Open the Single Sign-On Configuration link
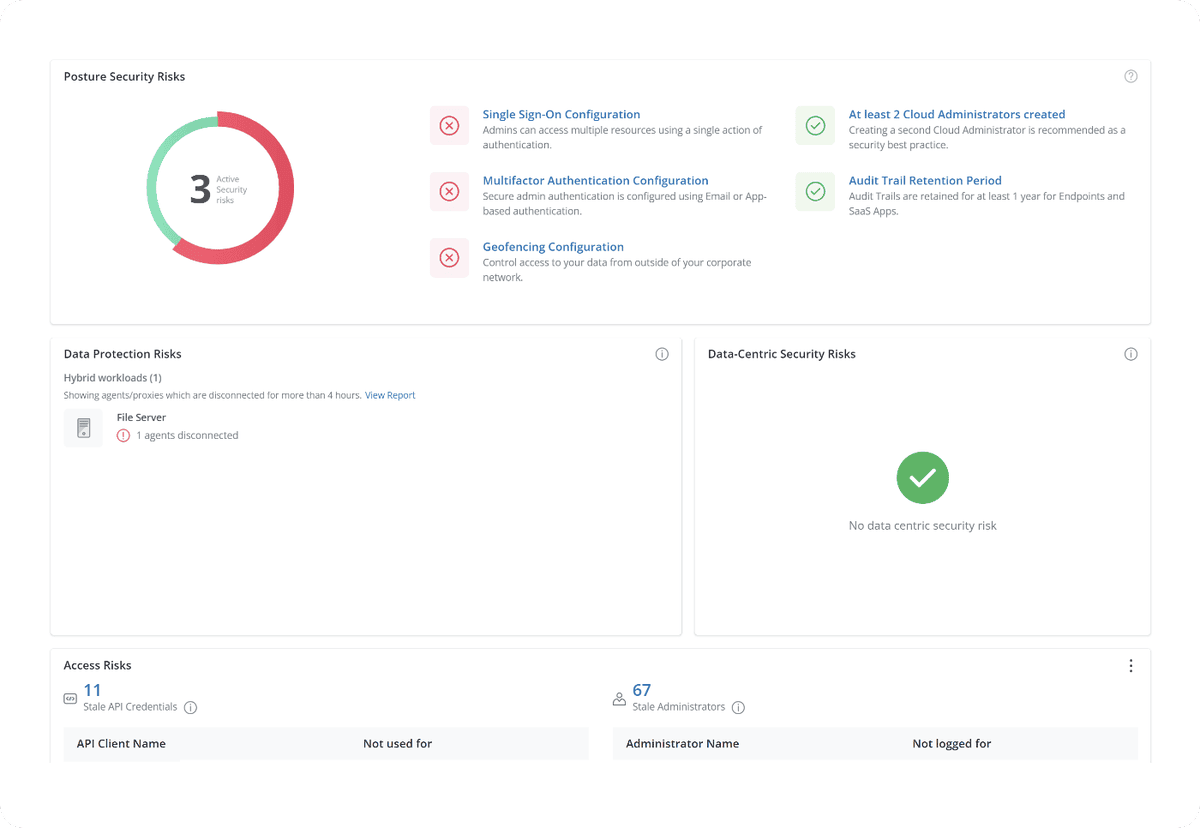Image resolution: width=1200 pixels, height=828 pixels. (561, 114)
